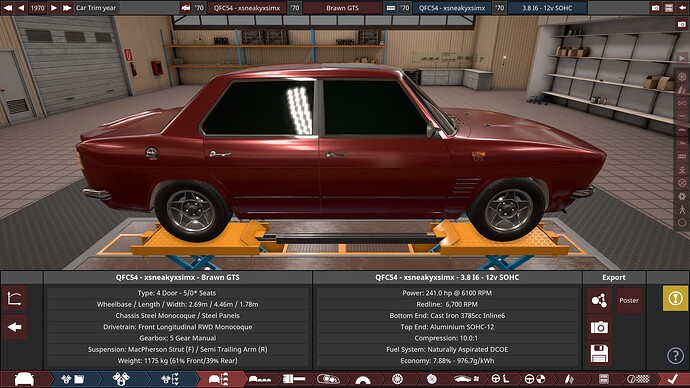Open the QFC54 - xsneakyxsimx car model dropdown
The width and height of the screenshot is (690, 388).
coord(246,7)
